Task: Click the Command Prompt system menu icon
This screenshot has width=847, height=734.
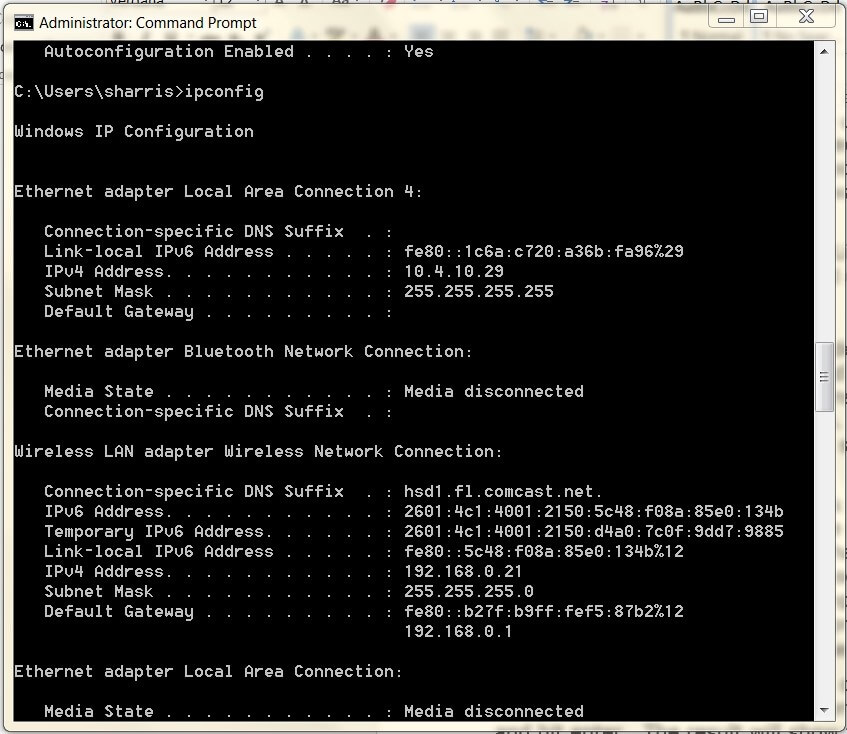Action: [23, 22]
